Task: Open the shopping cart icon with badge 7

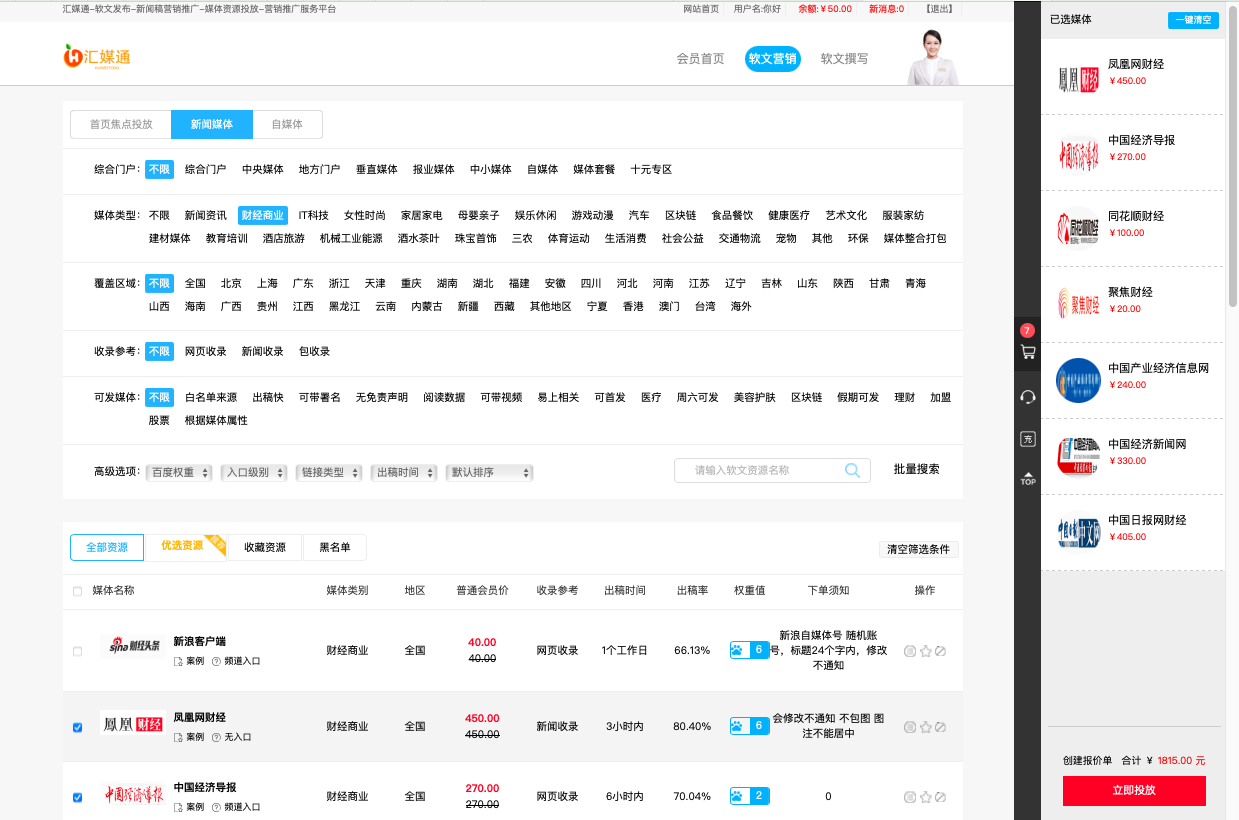Action: click(x=1027, y=352)
